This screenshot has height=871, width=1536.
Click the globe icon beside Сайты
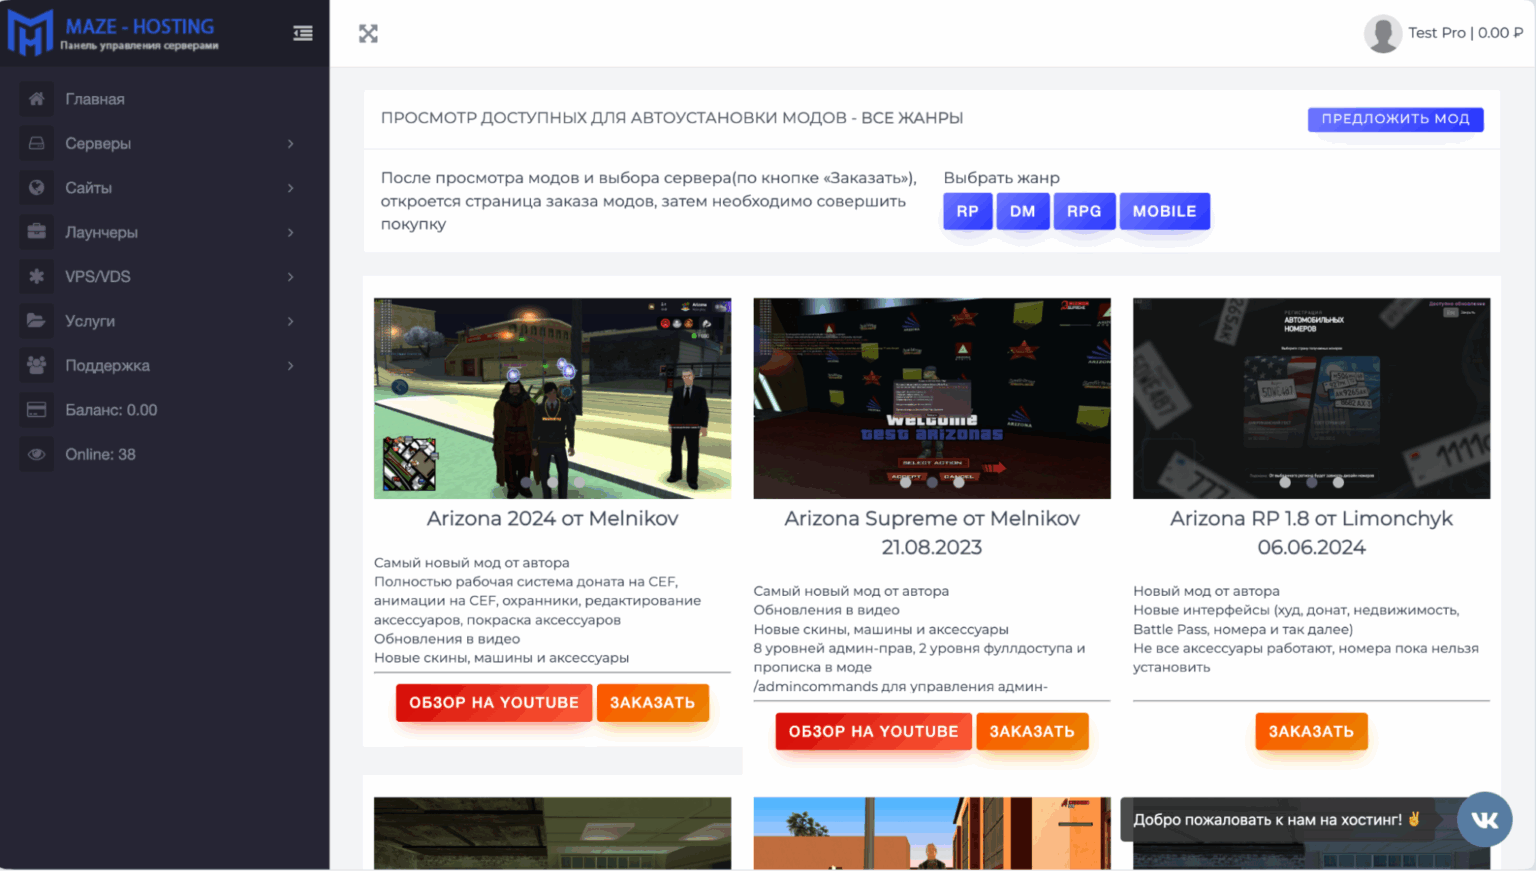pyautogui.click(x=36, y=187)
